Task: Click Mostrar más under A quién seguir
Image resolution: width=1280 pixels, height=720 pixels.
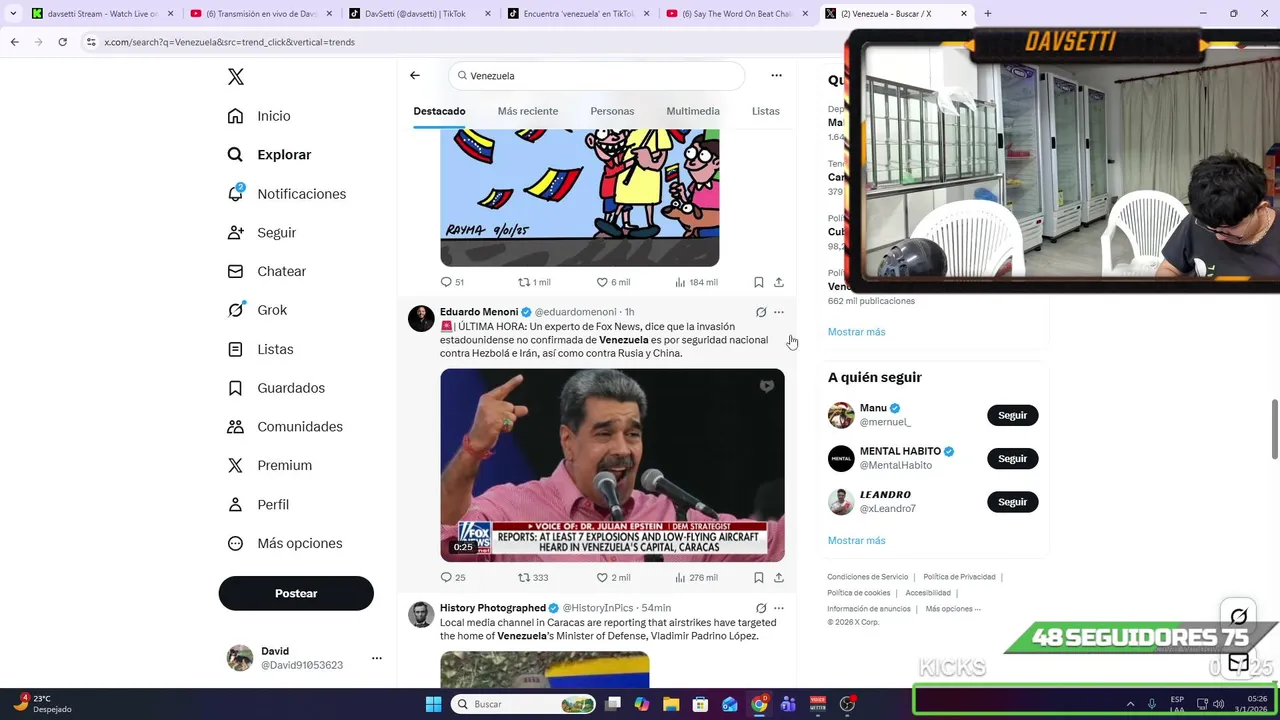Action: point(856,541)
